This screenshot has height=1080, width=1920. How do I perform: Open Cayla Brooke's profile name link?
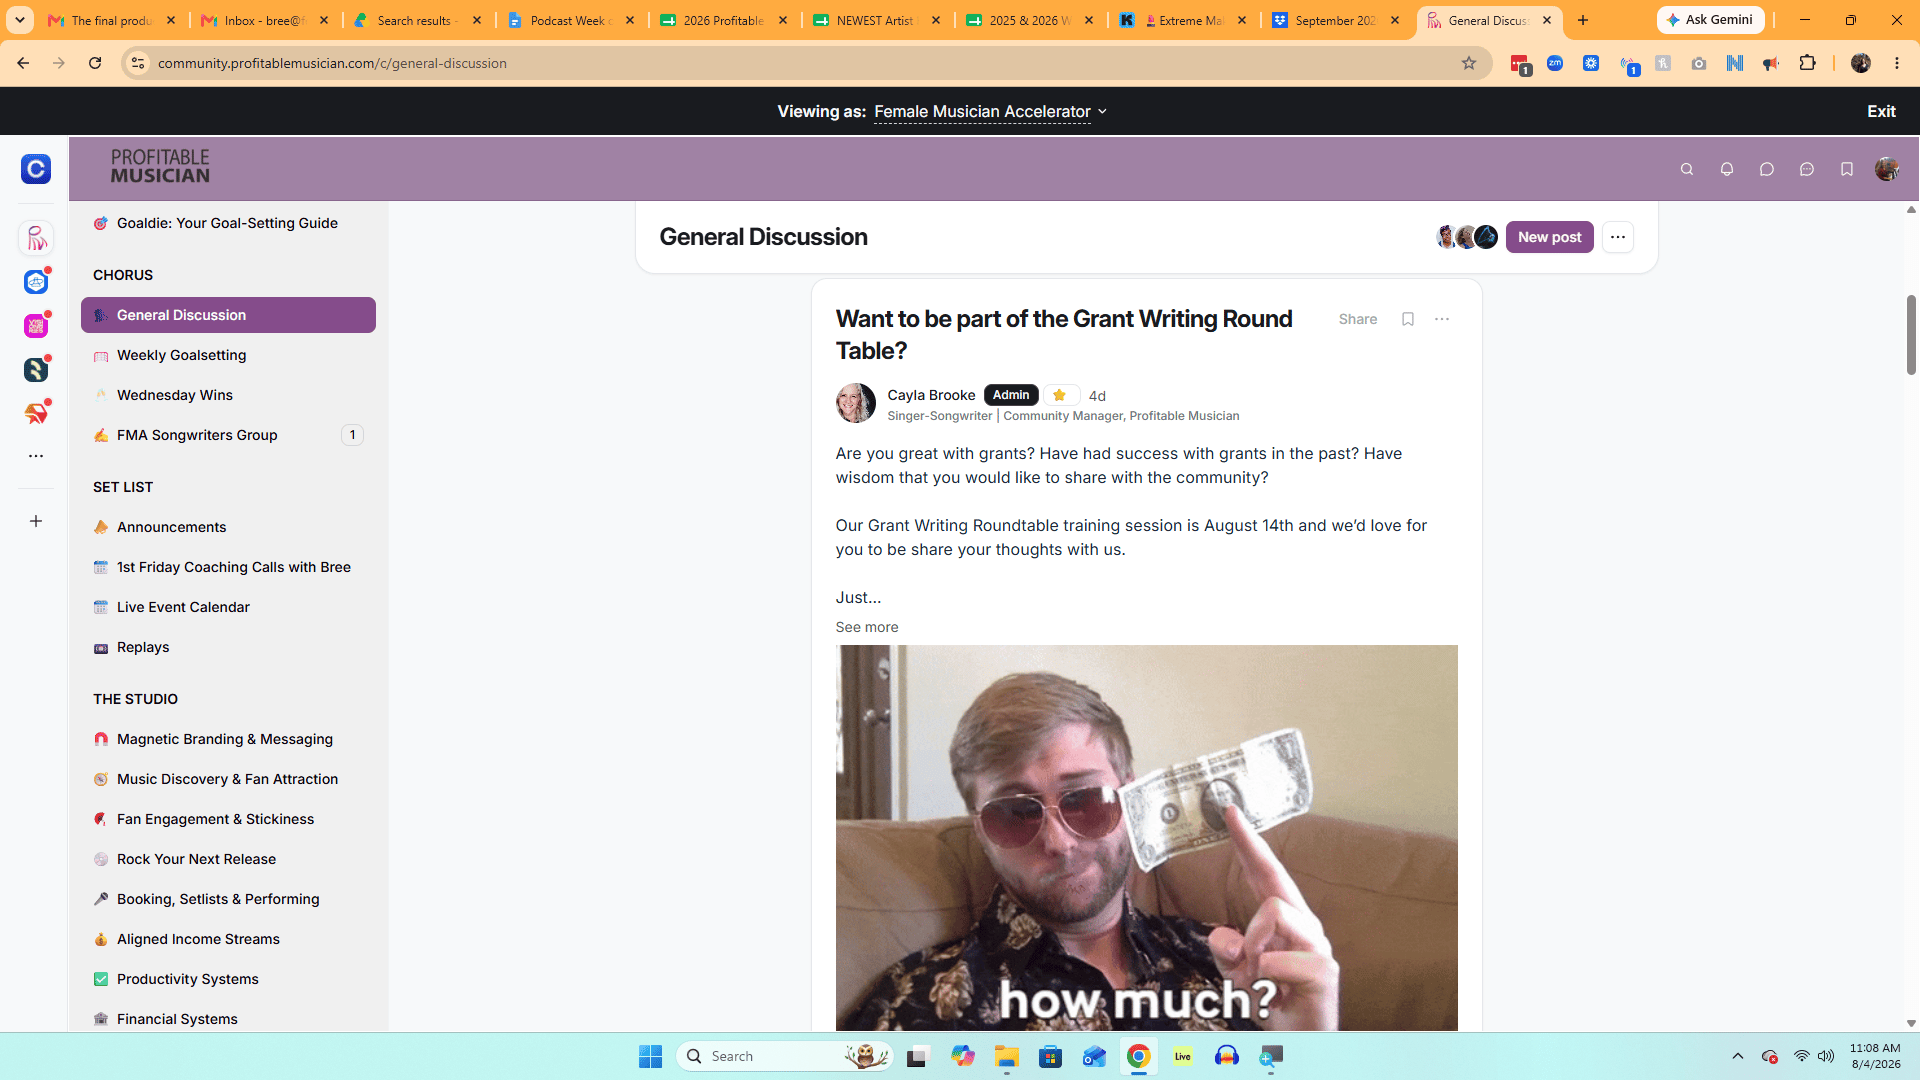[x=931, y=395]
